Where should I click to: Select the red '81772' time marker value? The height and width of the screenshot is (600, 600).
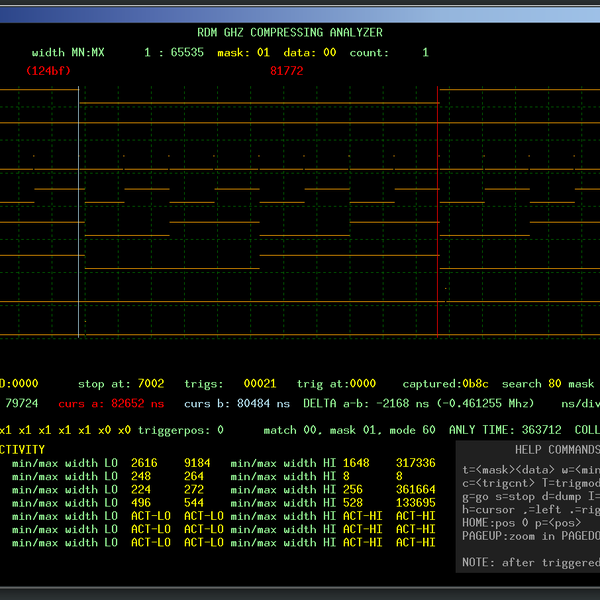pos(287,71)
